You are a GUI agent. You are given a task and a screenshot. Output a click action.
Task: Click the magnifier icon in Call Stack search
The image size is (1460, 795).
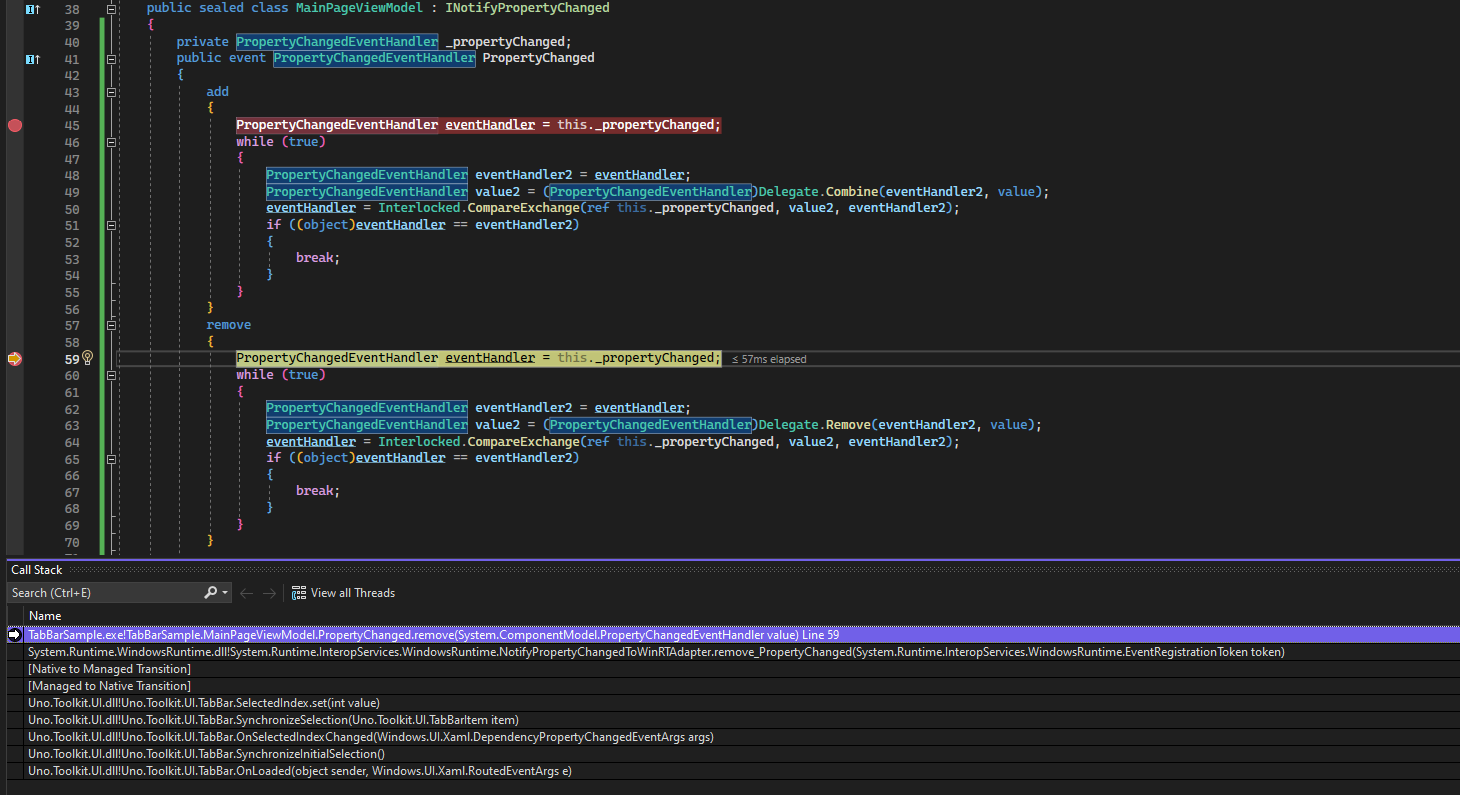click(x=210, y=592)
